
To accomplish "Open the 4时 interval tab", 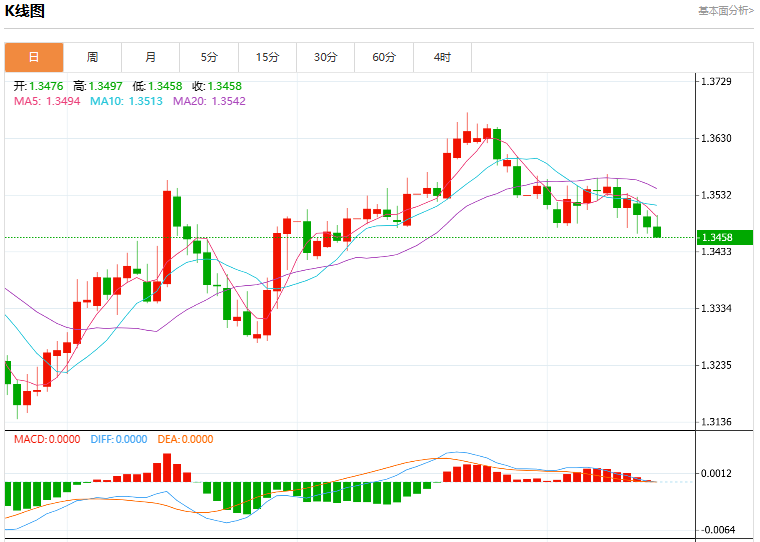I will 443,57.
